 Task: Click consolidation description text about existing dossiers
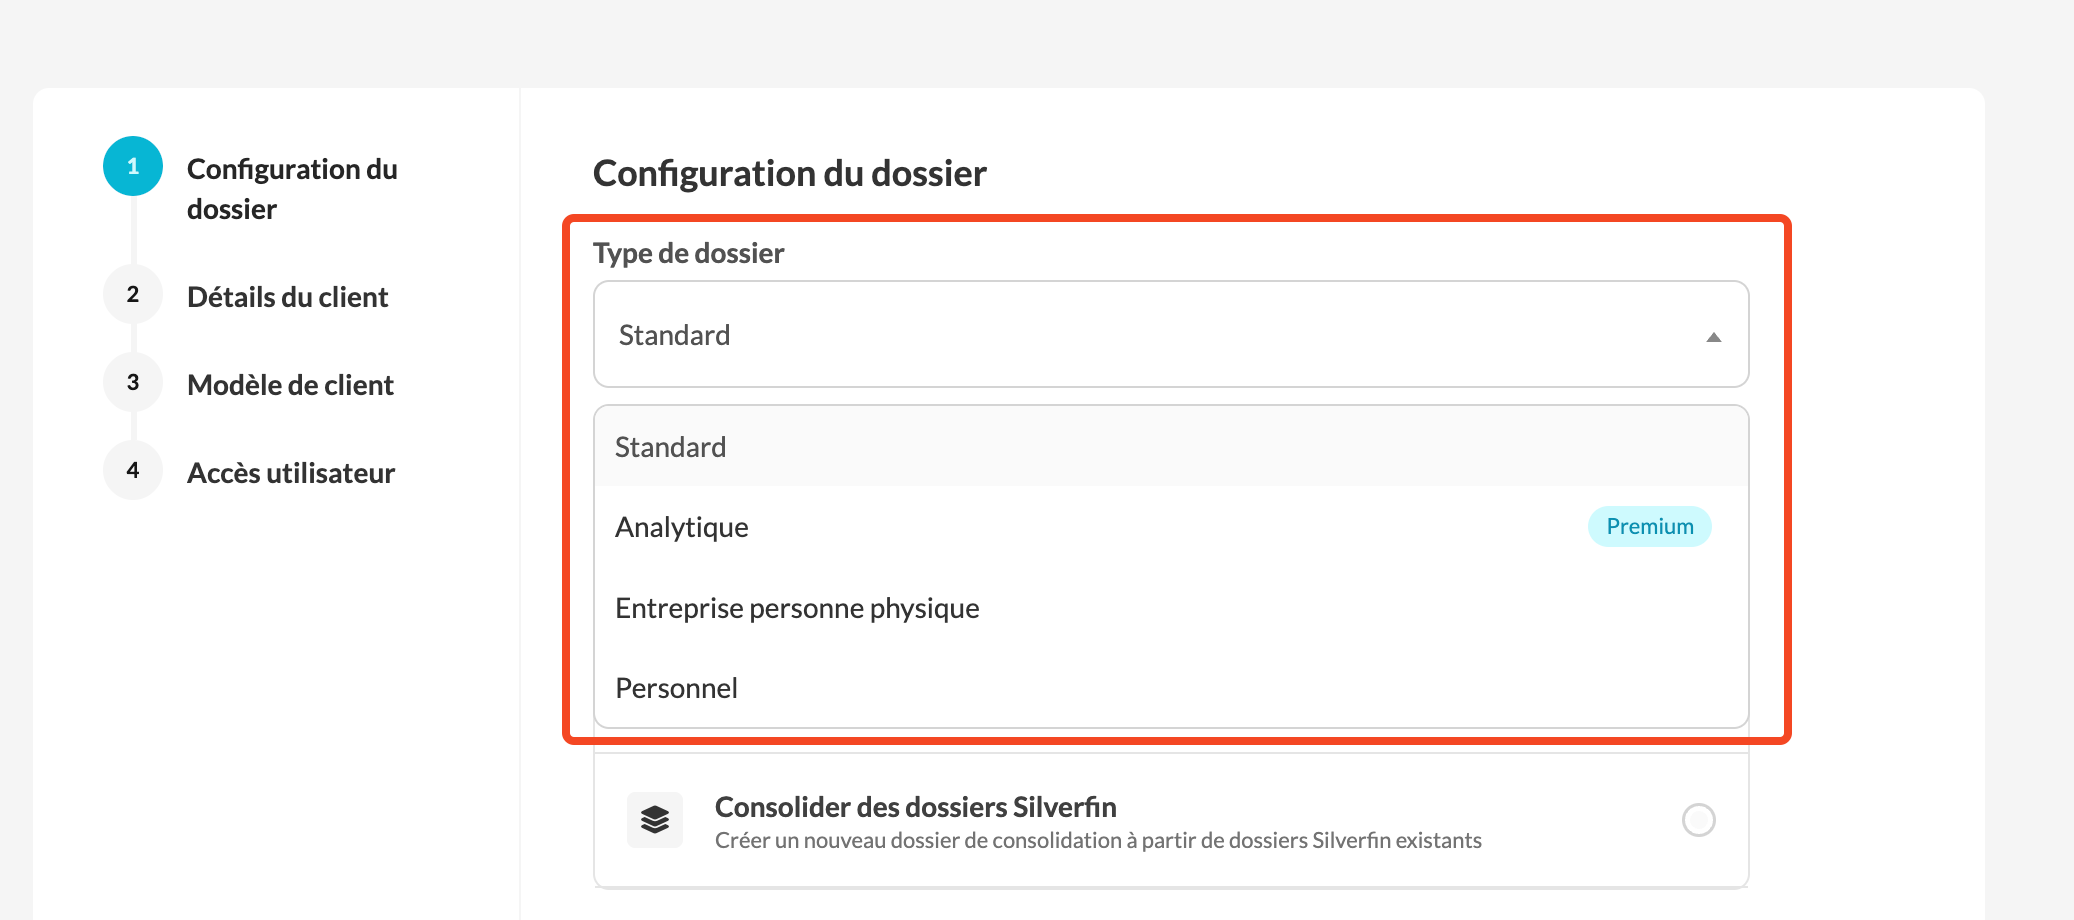1098,840
